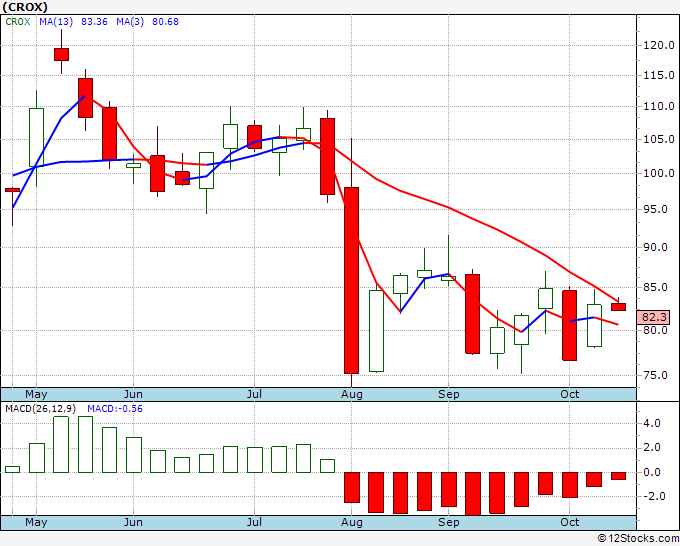Click the tall red candlestick at start of October
This screenshot has height=546, width=680.
569,325
